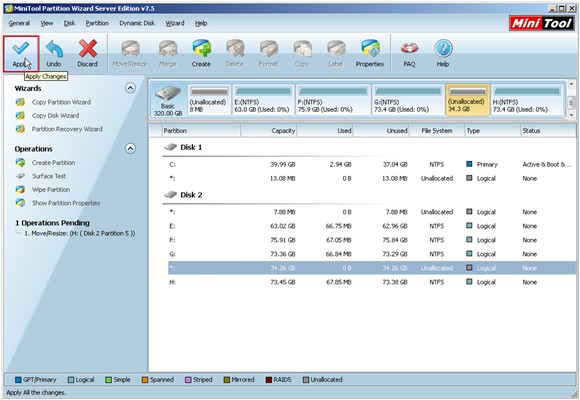This screenshot has width=580, height=400.
Task: Sort by the File System column header
Action: tap(437, 131)
